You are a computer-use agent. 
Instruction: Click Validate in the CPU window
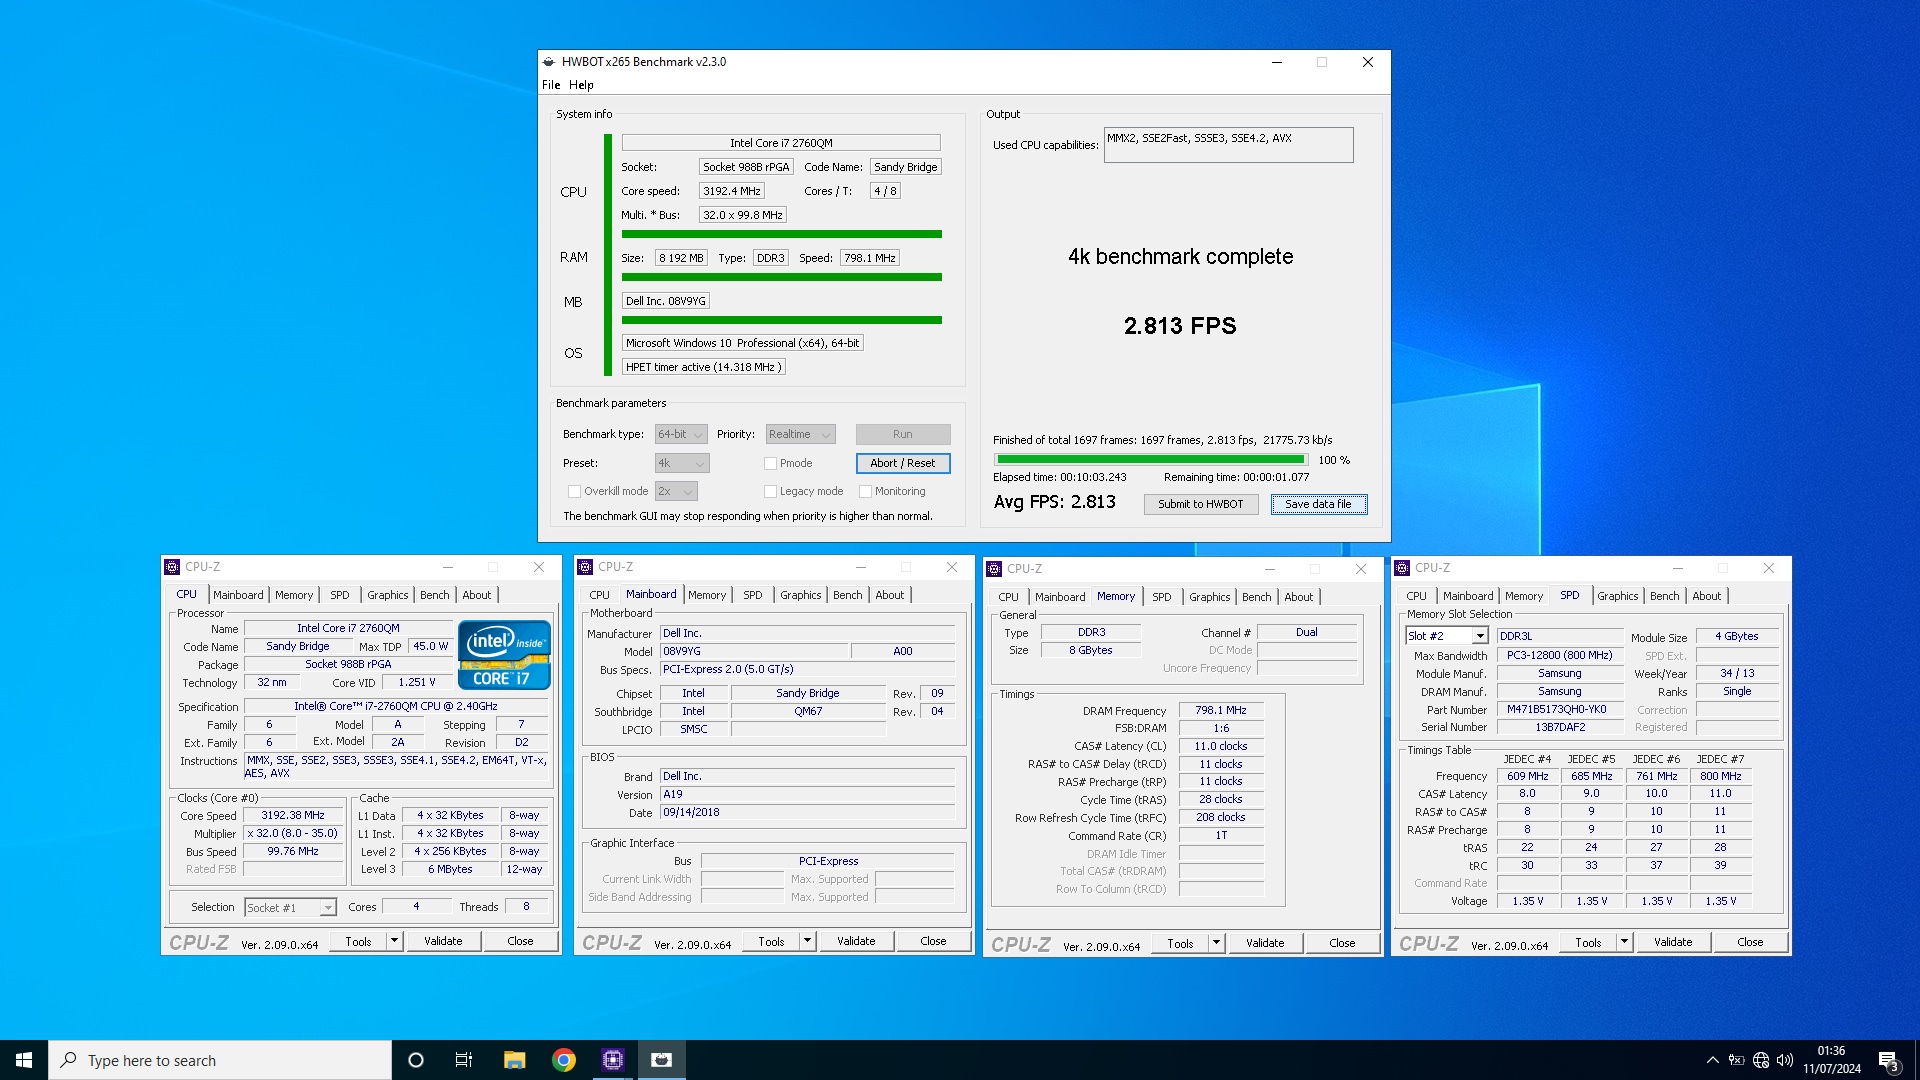coord(443,941)
